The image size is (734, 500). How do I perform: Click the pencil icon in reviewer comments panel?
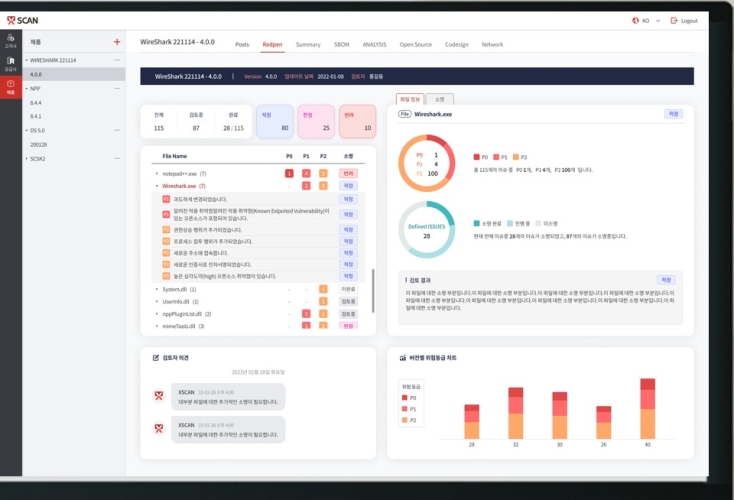pyautogui.click(x=155, y=358)
